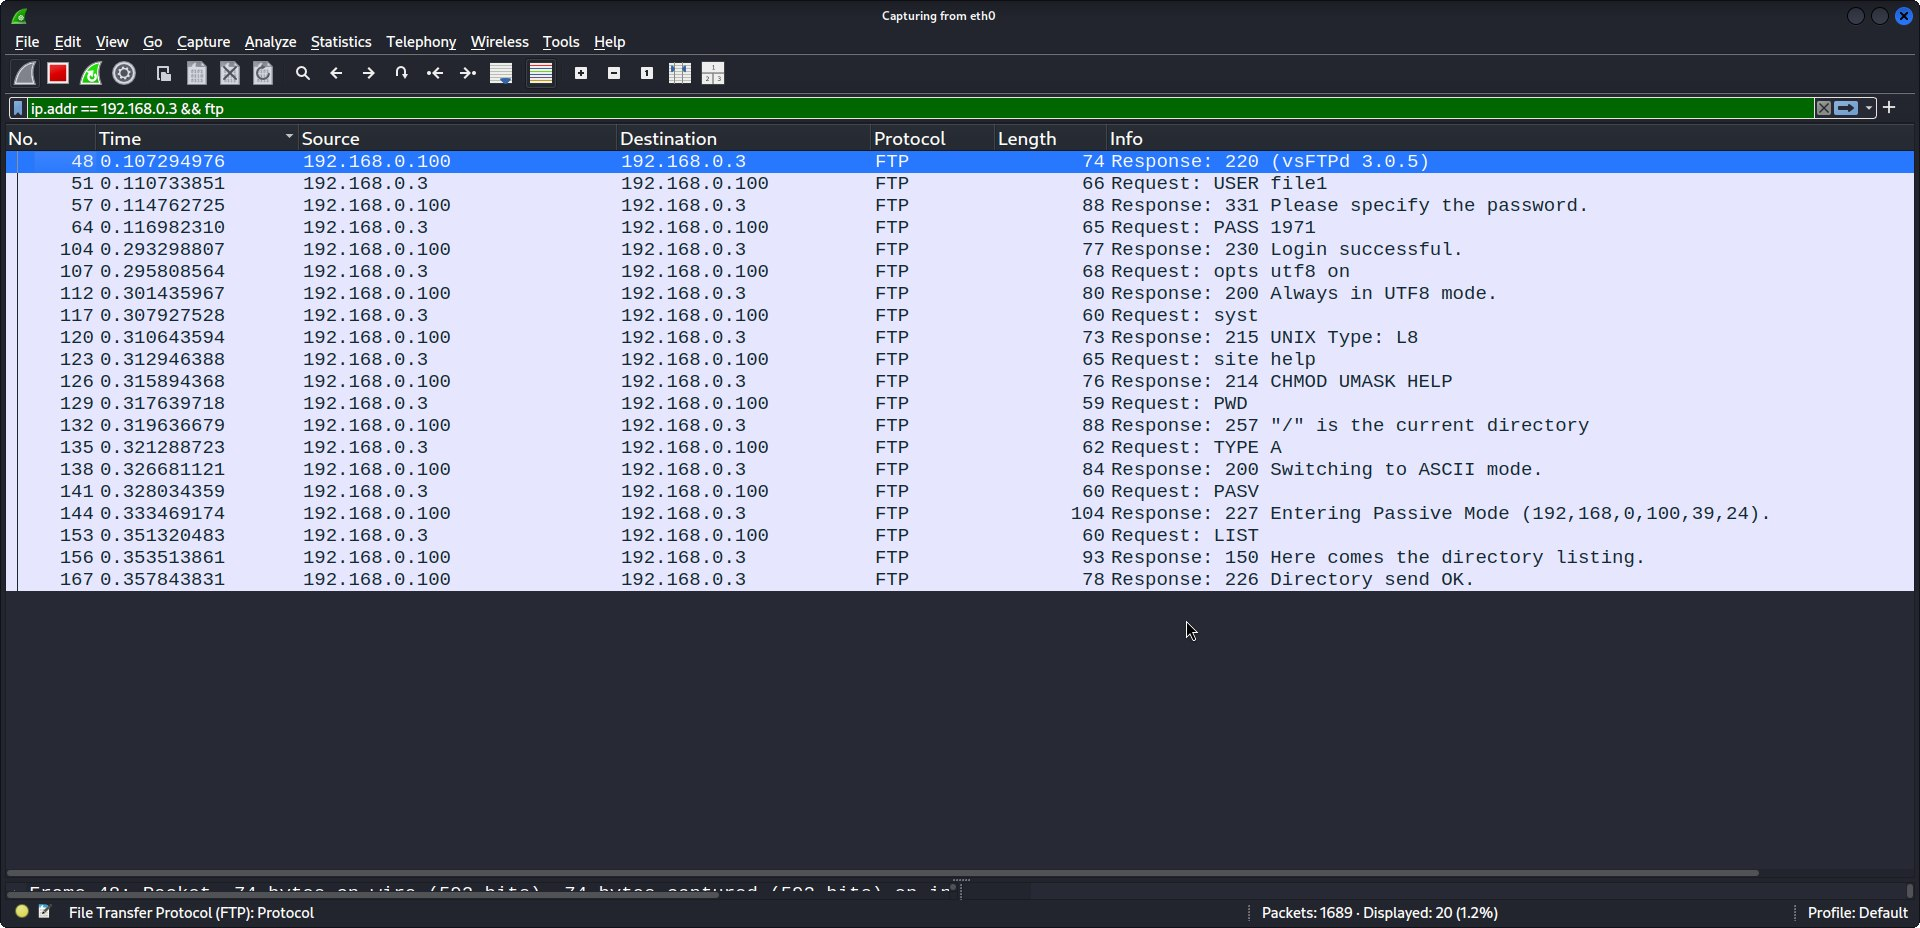Screen dimensions: 1920x928
Task: Open capture file properties status icon
Action: click(x=44, y=912)
